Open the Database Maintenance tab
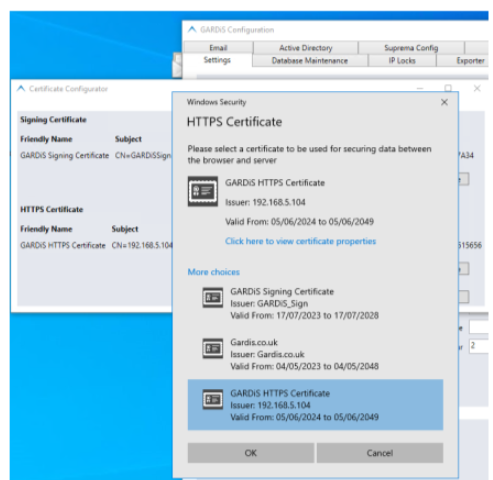The width and height of the screenshot is (493, 480). (310, 61)
